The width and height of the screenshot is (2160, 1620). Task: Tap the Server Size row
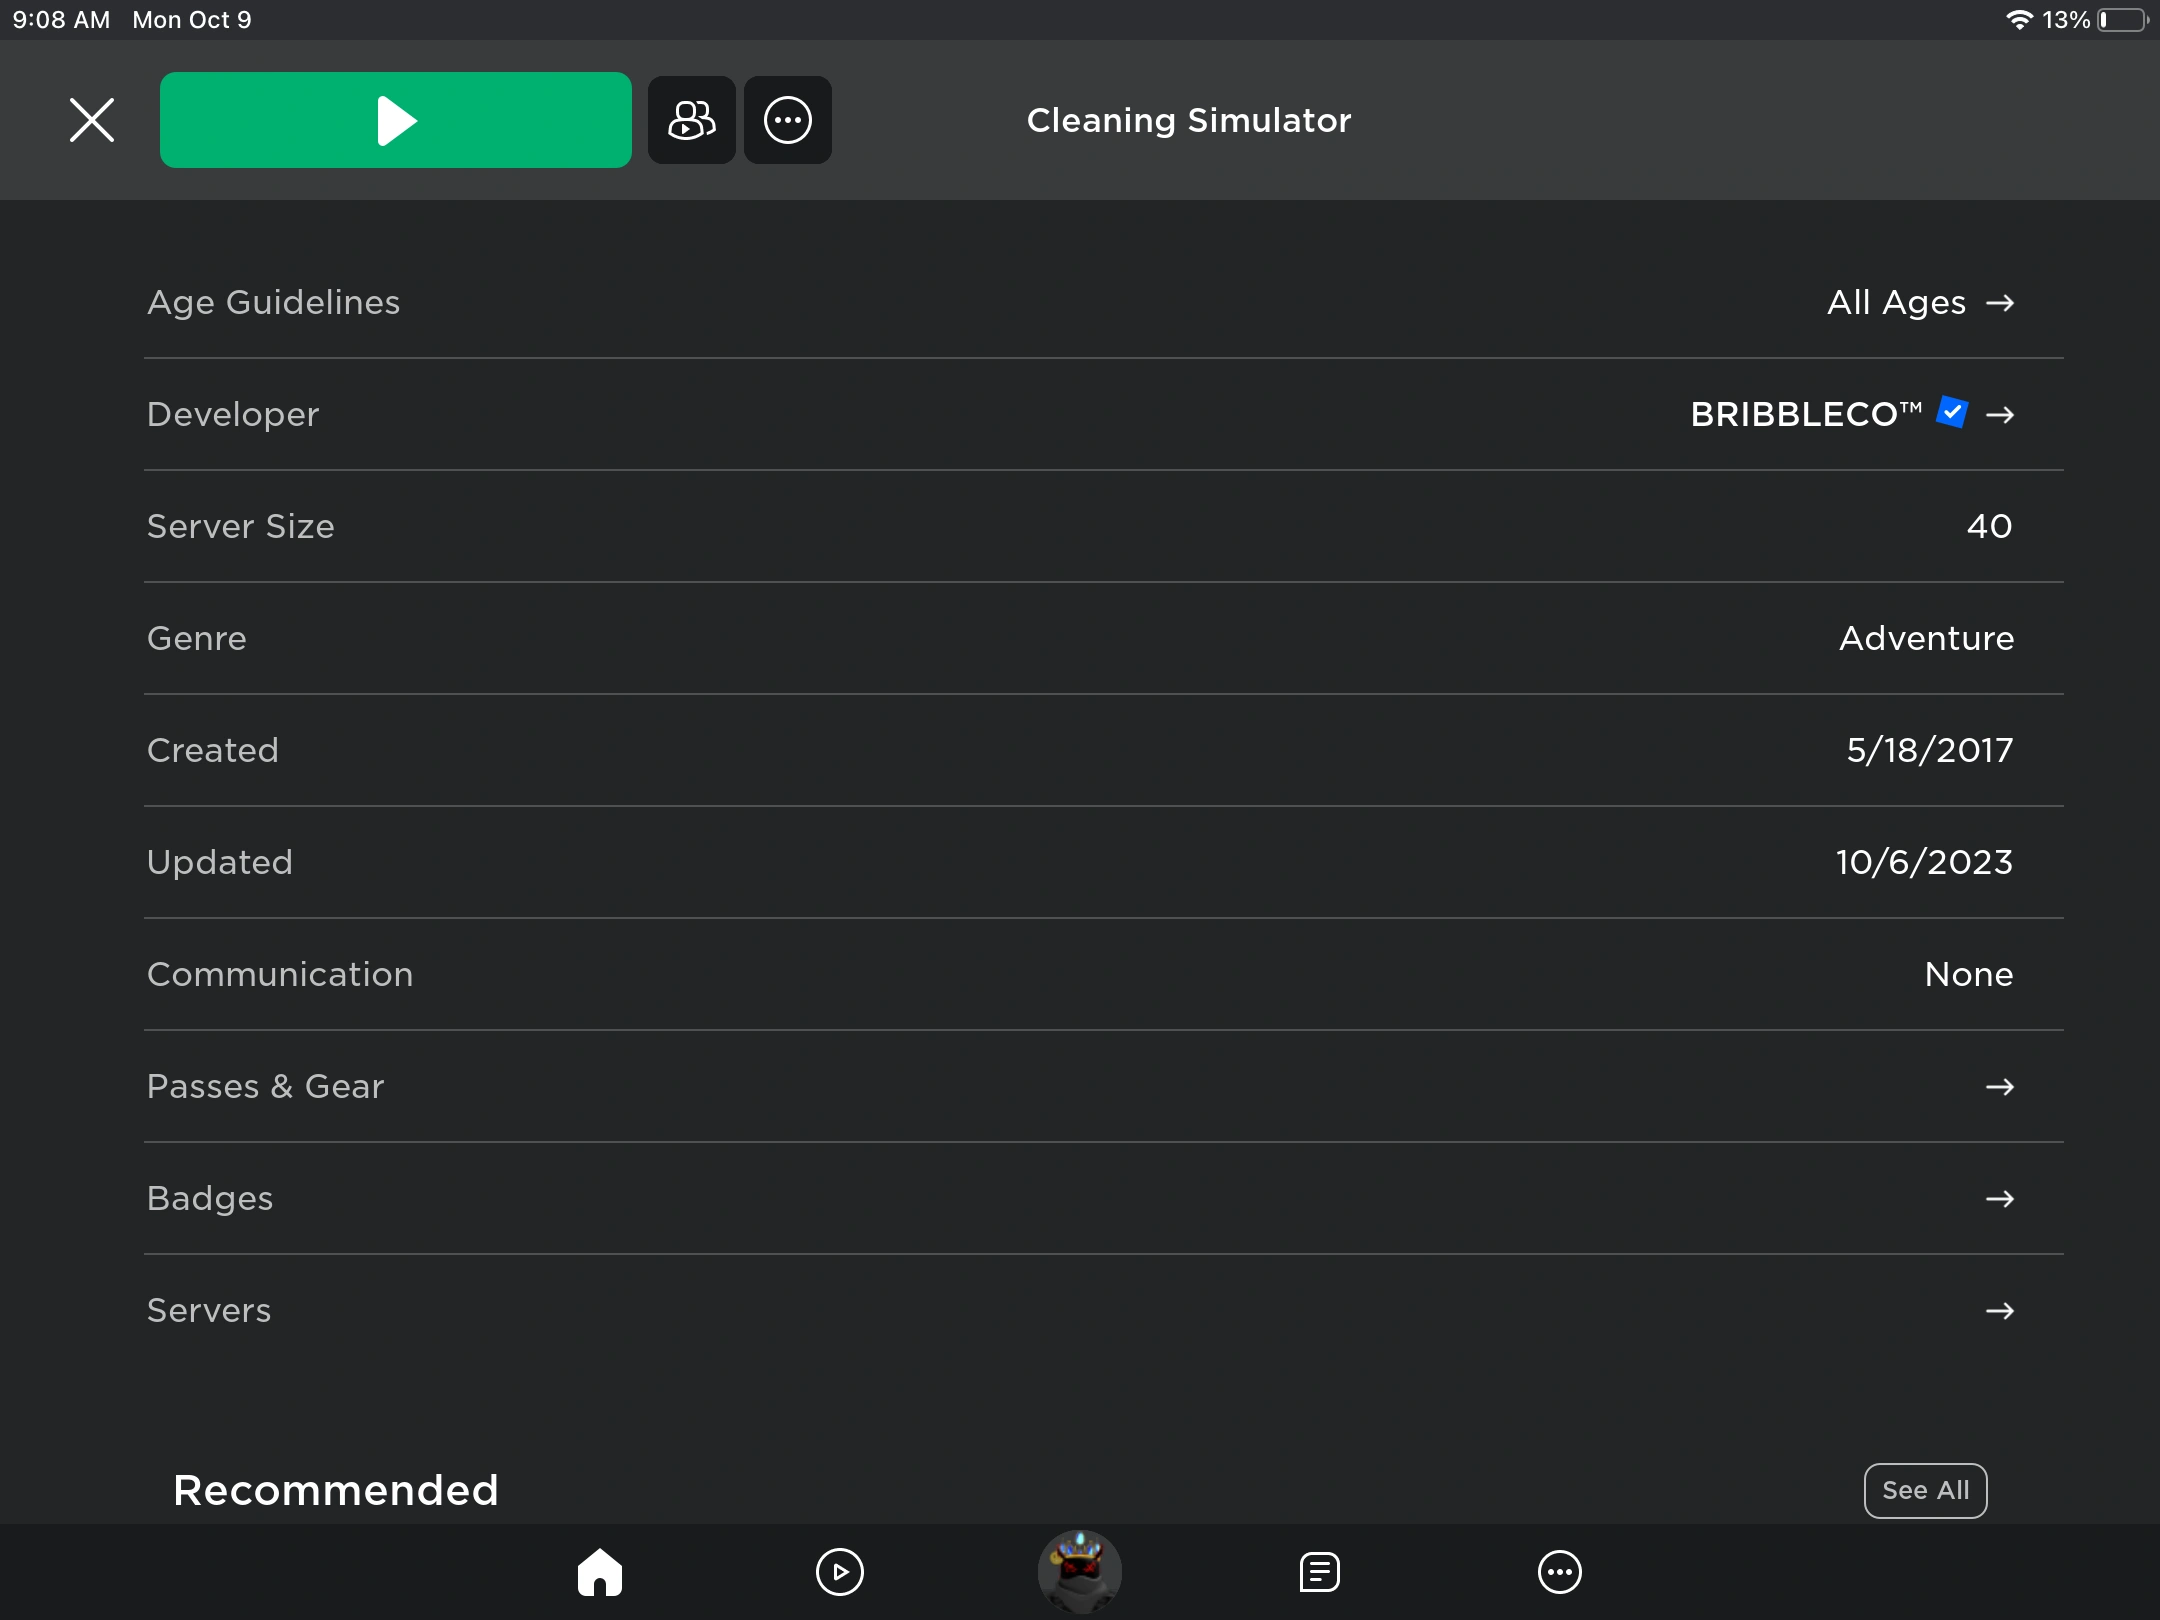click(x=1103, y=526)
